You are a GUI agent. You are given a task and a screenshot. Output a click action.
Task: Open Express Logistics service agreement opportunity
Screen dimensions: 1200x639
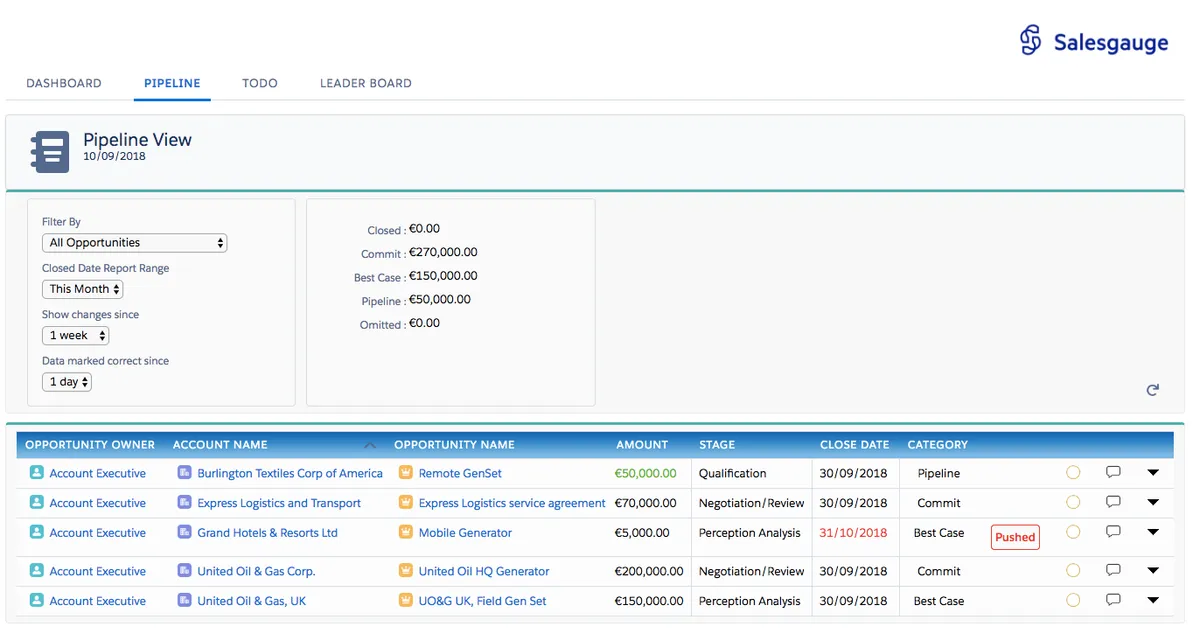512,503
